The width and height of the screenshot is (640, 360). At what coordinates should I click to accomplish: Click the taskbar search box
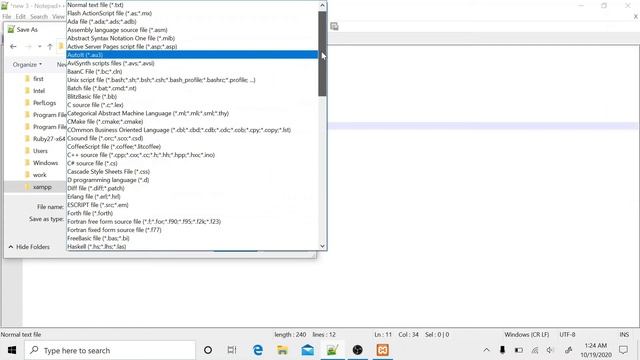tap(110, 350)
